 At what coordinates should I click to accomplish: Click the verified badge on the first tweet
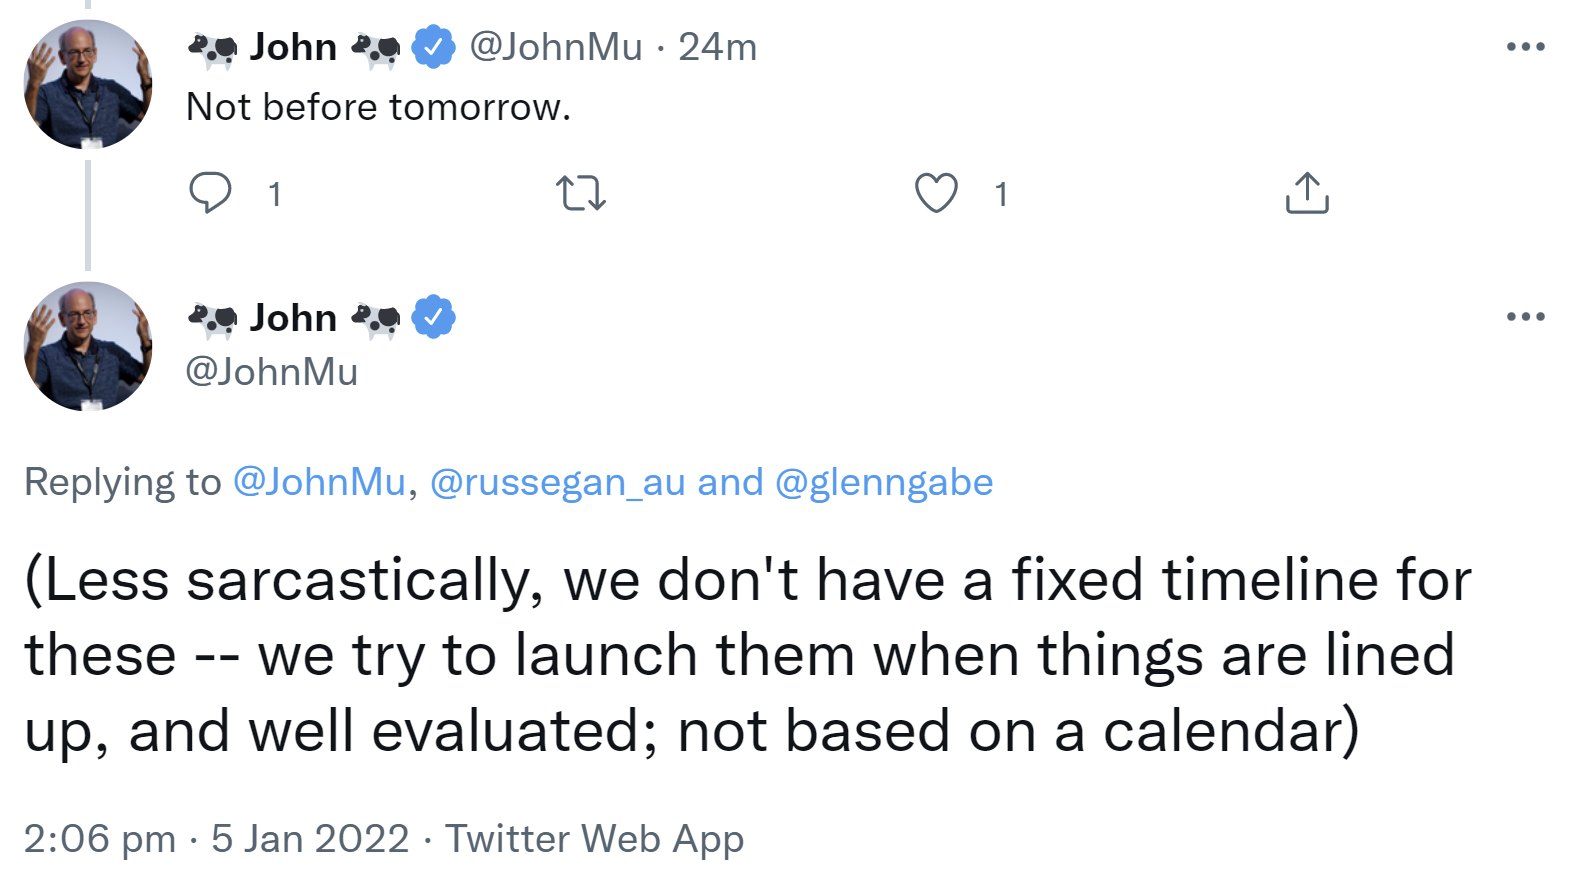click(434, 47)
